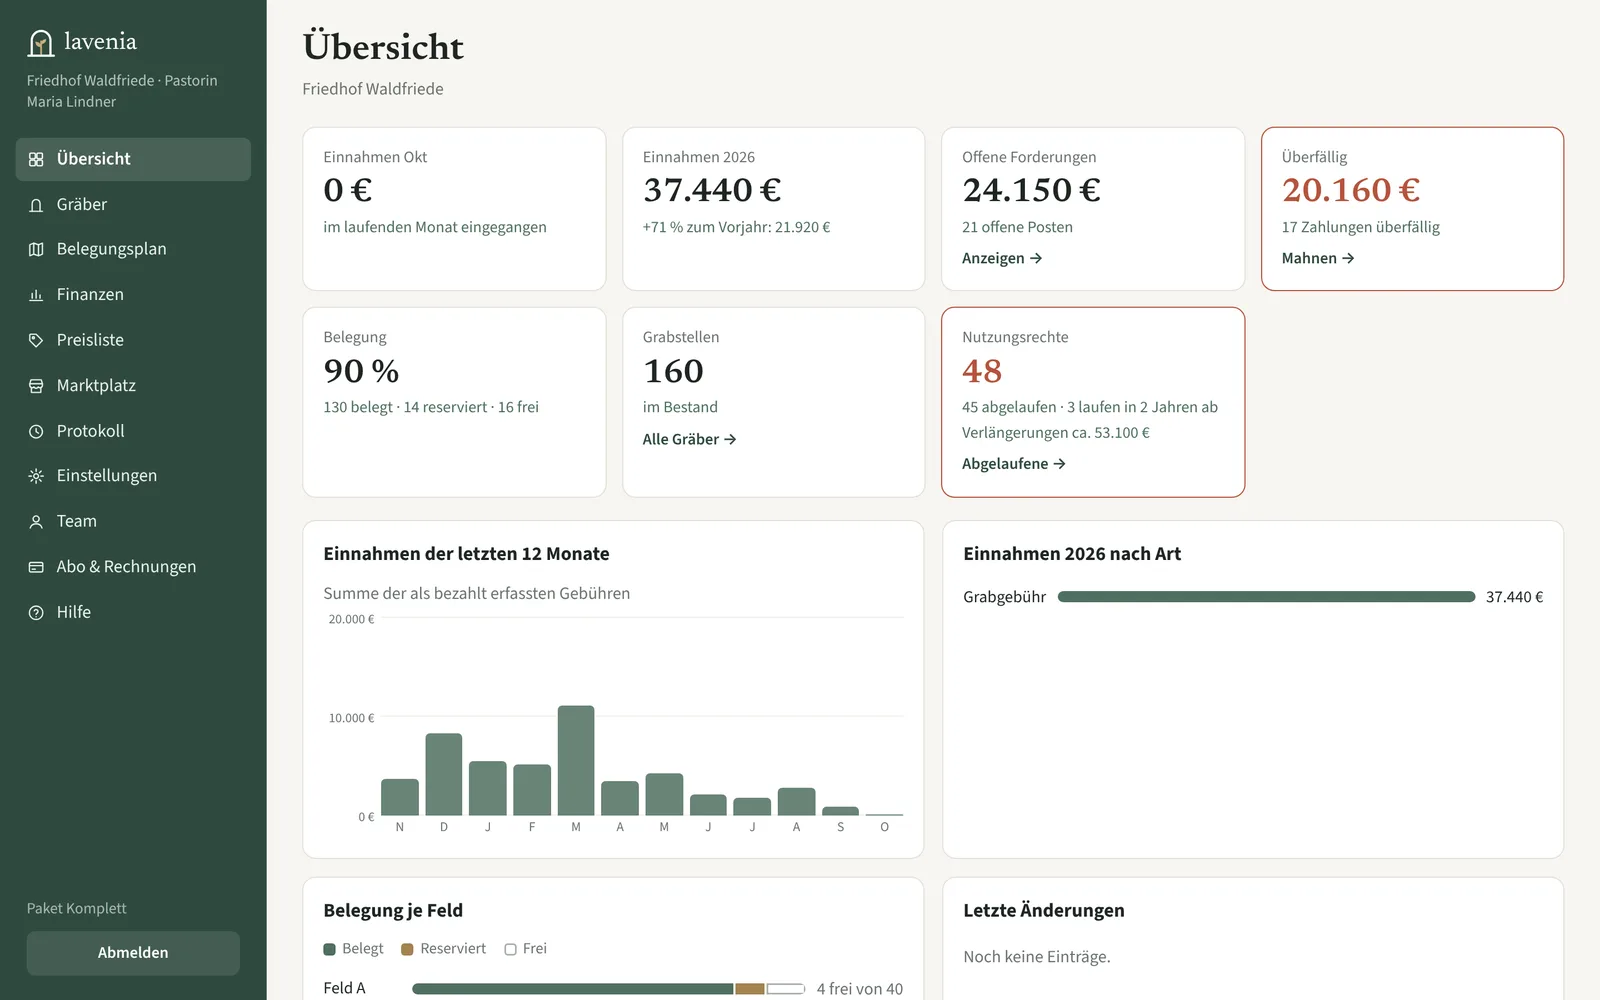Click the Grabstellen count 160
This screenshot has width=1600, height=1000.
673,371
